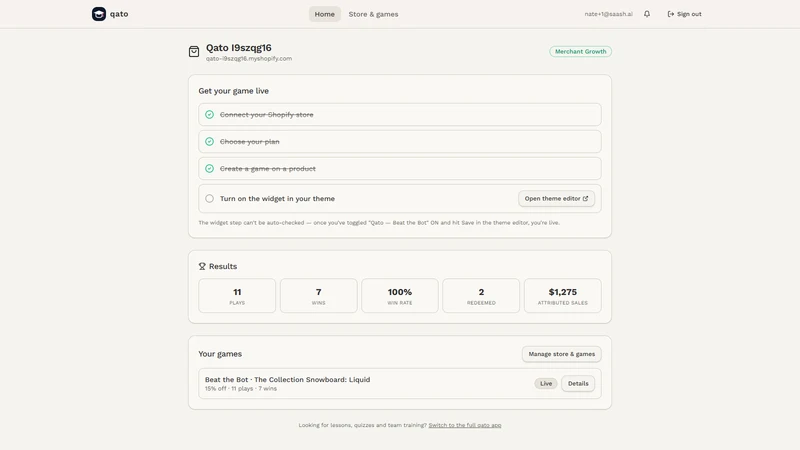Mark the Turn on the widget step circle
The width and height of the screenshot is (800, 450).
click(x=209, y=198)
